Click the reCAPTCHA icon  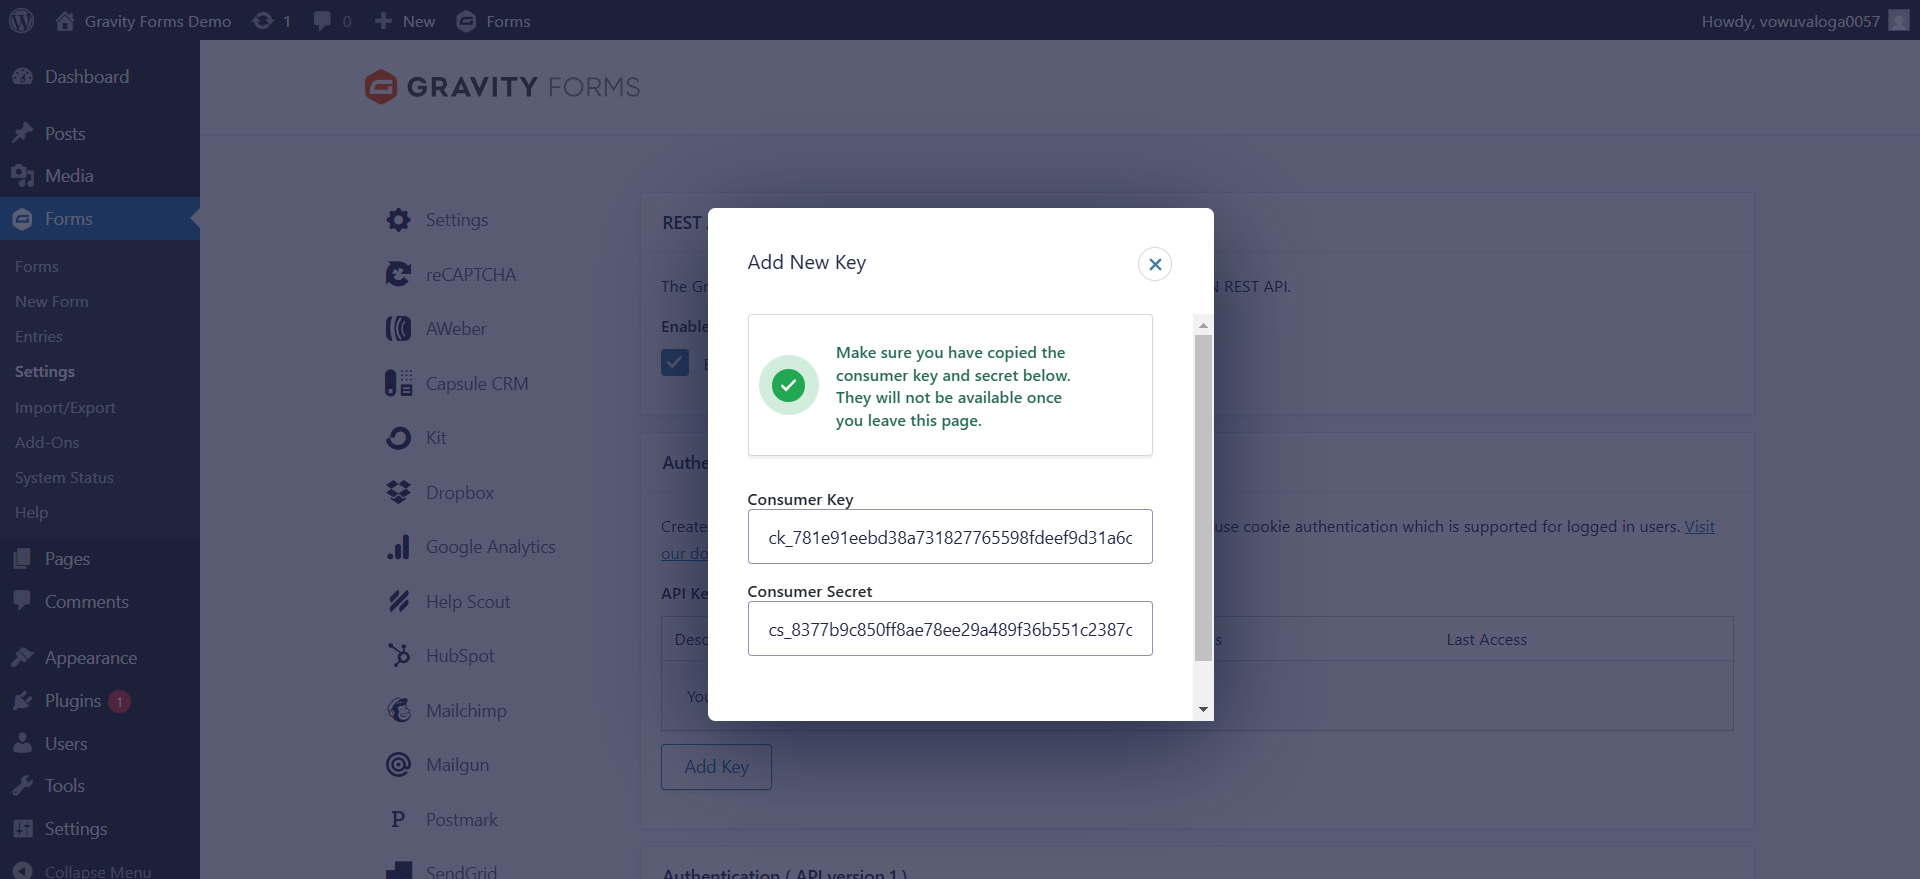point(398,274)
